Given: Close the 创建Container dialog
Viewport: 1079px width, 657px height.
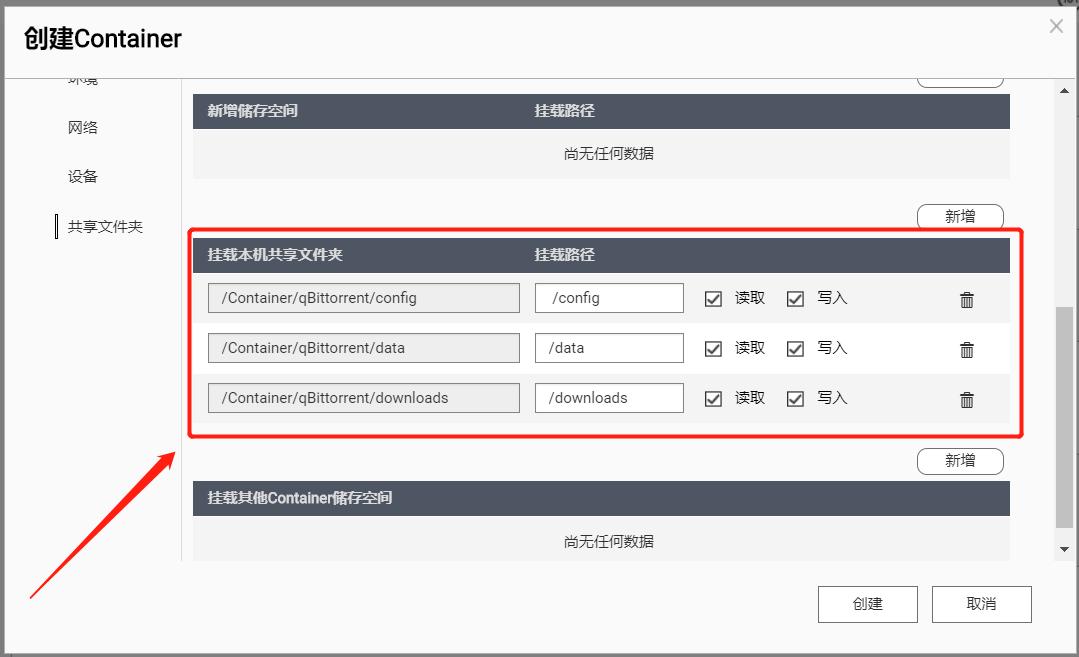Looking at the screenshot, I should click(1056, 26).
